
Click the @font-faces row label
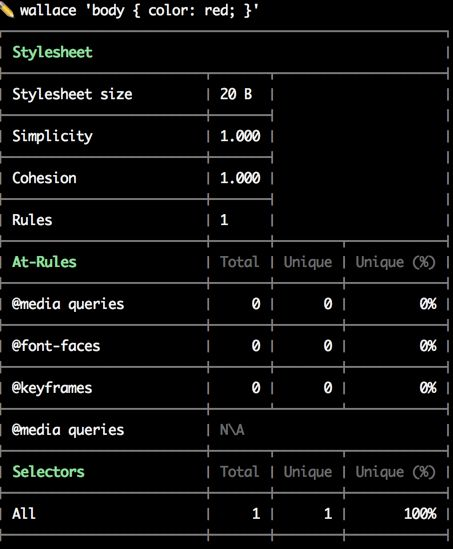(x=56, y=346)
